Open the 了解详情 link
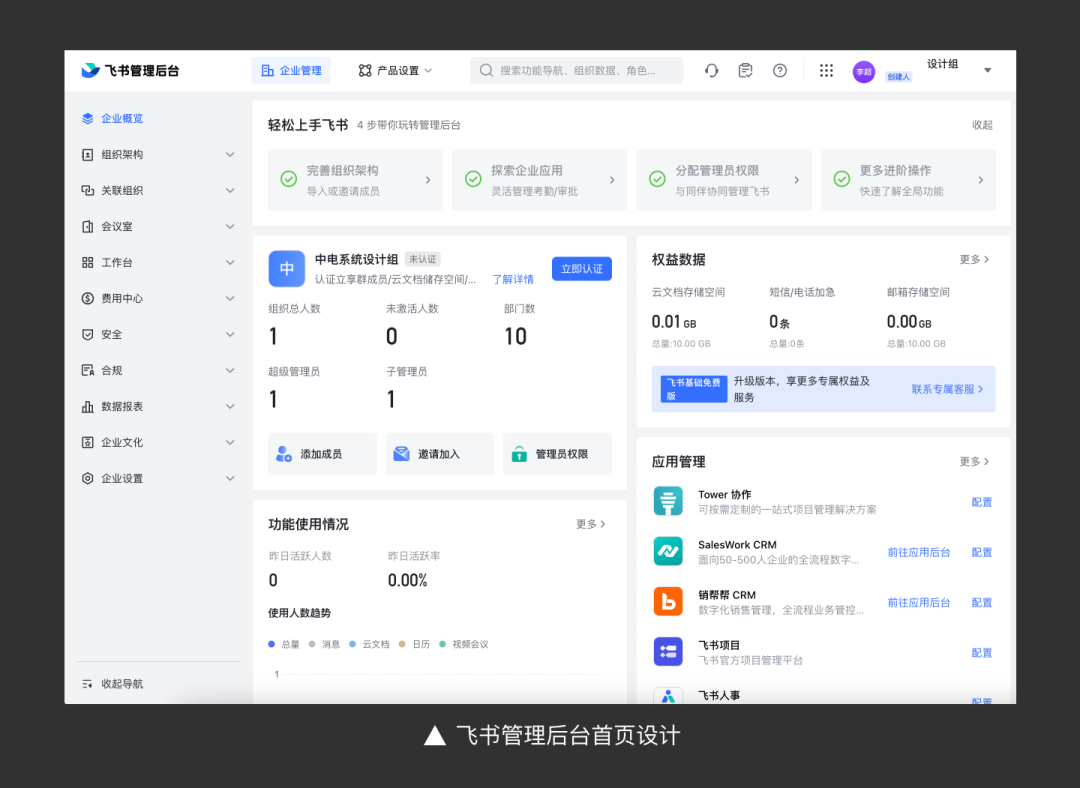This screenshot has height=788, width=1080. click(513, 280)
